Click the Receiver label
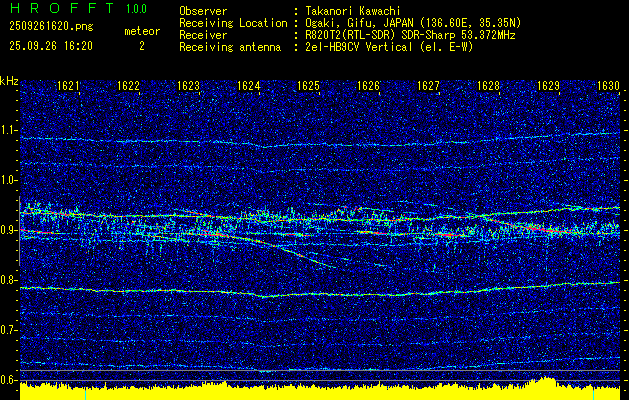The height and width of the screenshot is (400, 629). (203, 35)
